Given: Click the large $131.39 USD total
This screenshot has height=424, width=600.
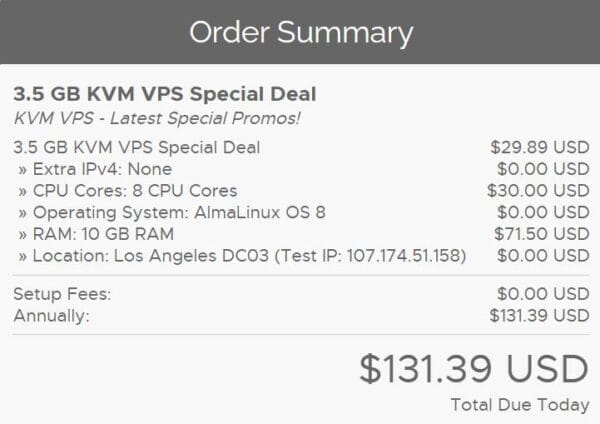Looking at the screenshot, I should point(474,368).
